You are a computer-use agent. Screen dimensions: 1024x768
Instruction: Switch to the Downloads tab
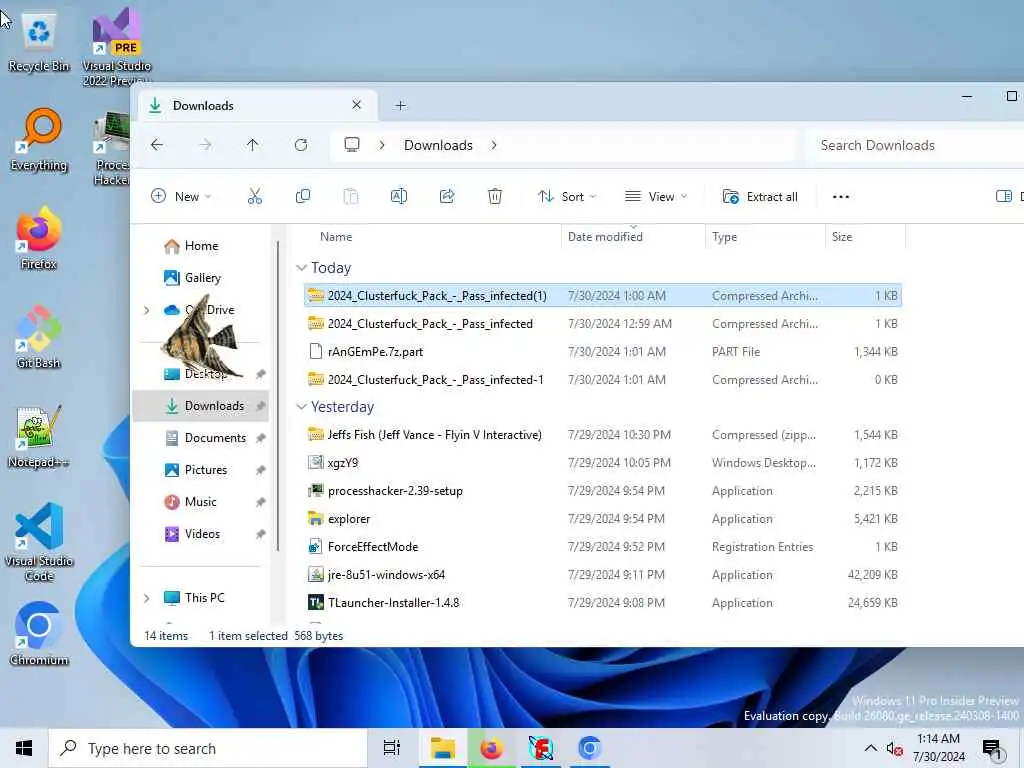(x=255, y=105)
